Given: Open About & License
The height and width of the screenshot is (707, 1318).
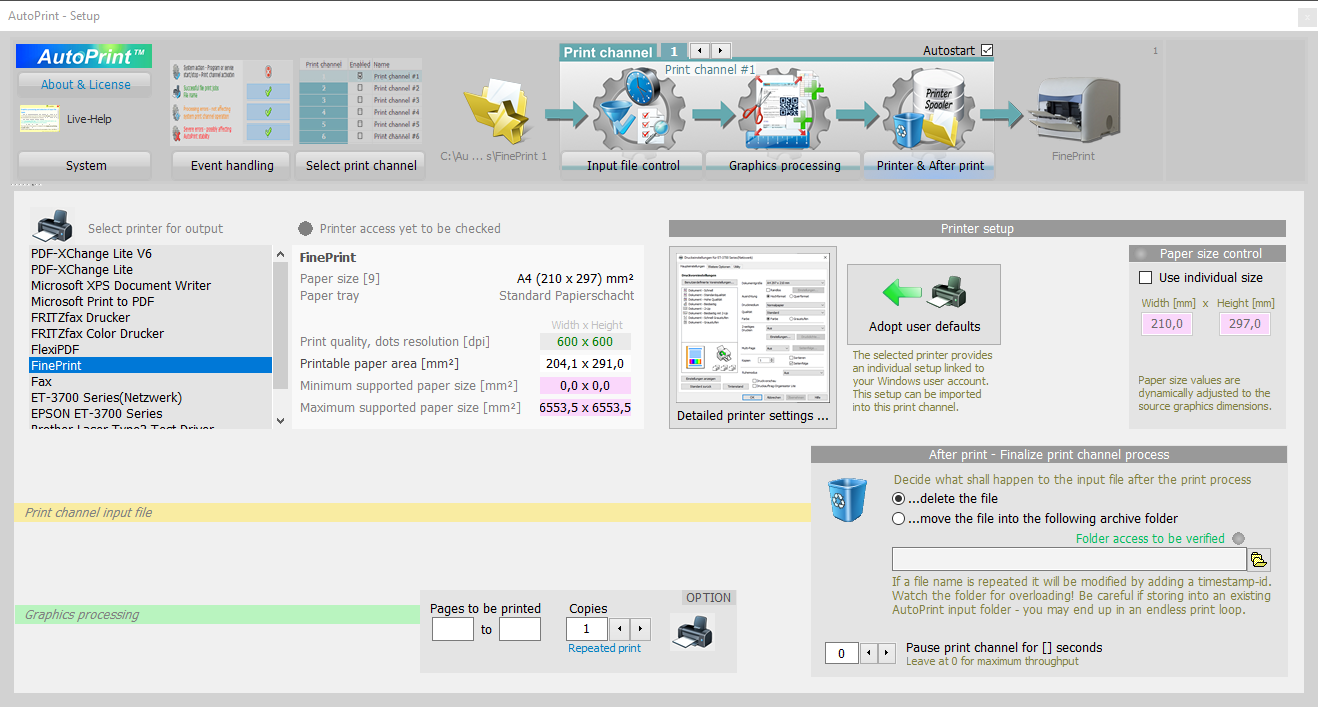Looking at the screenshot, I should (85, 84).
